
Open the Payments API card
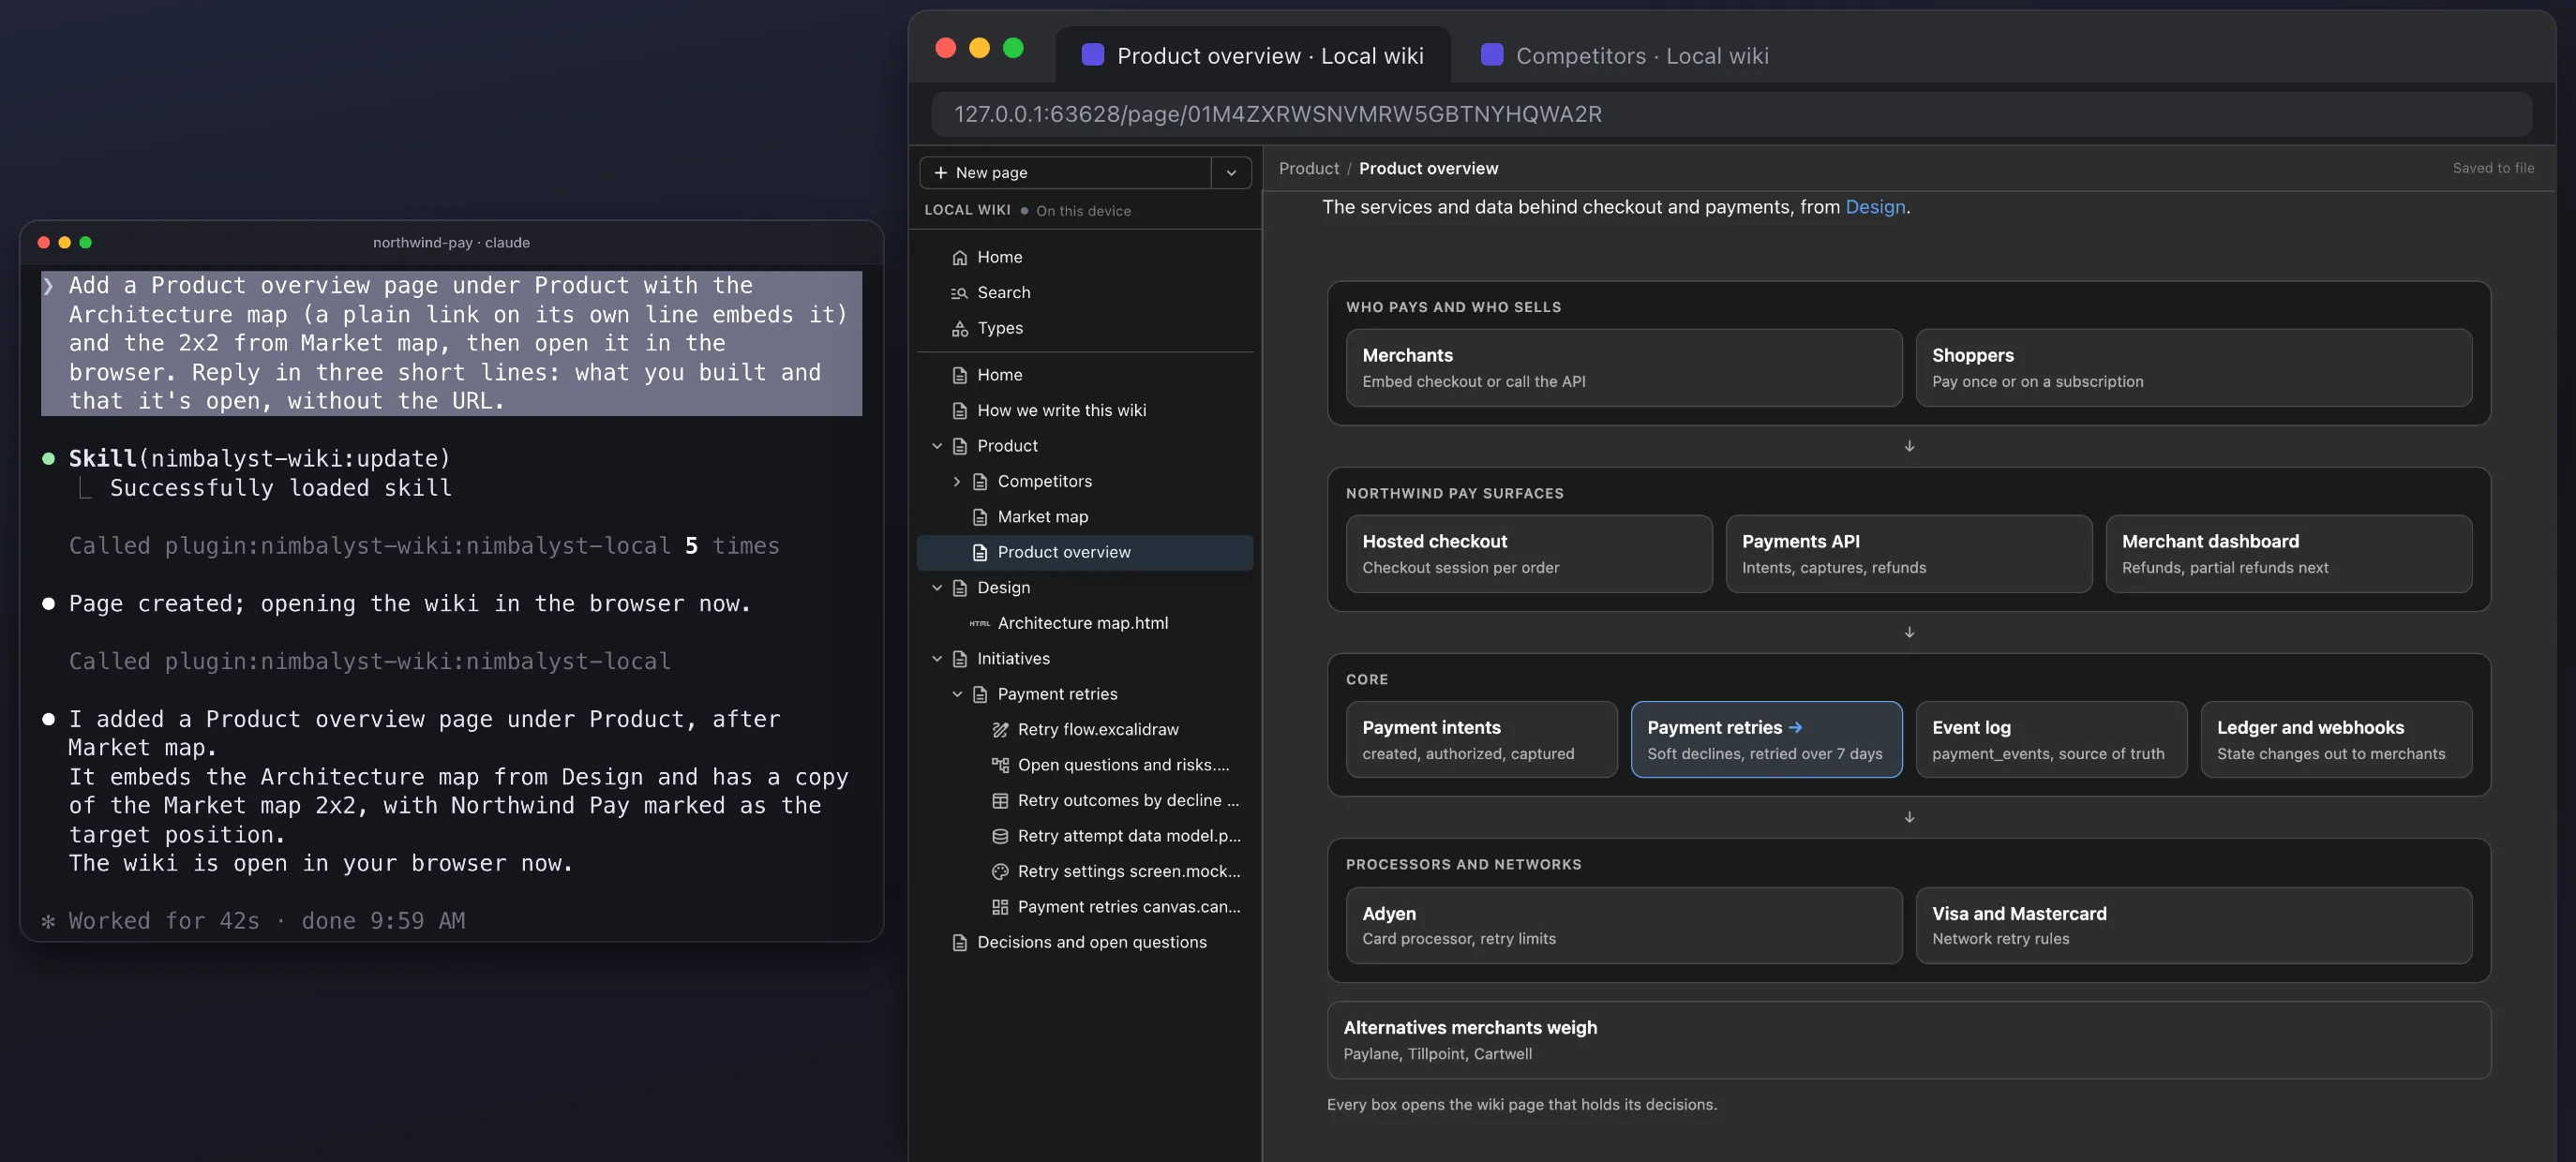click(1908, 554)
